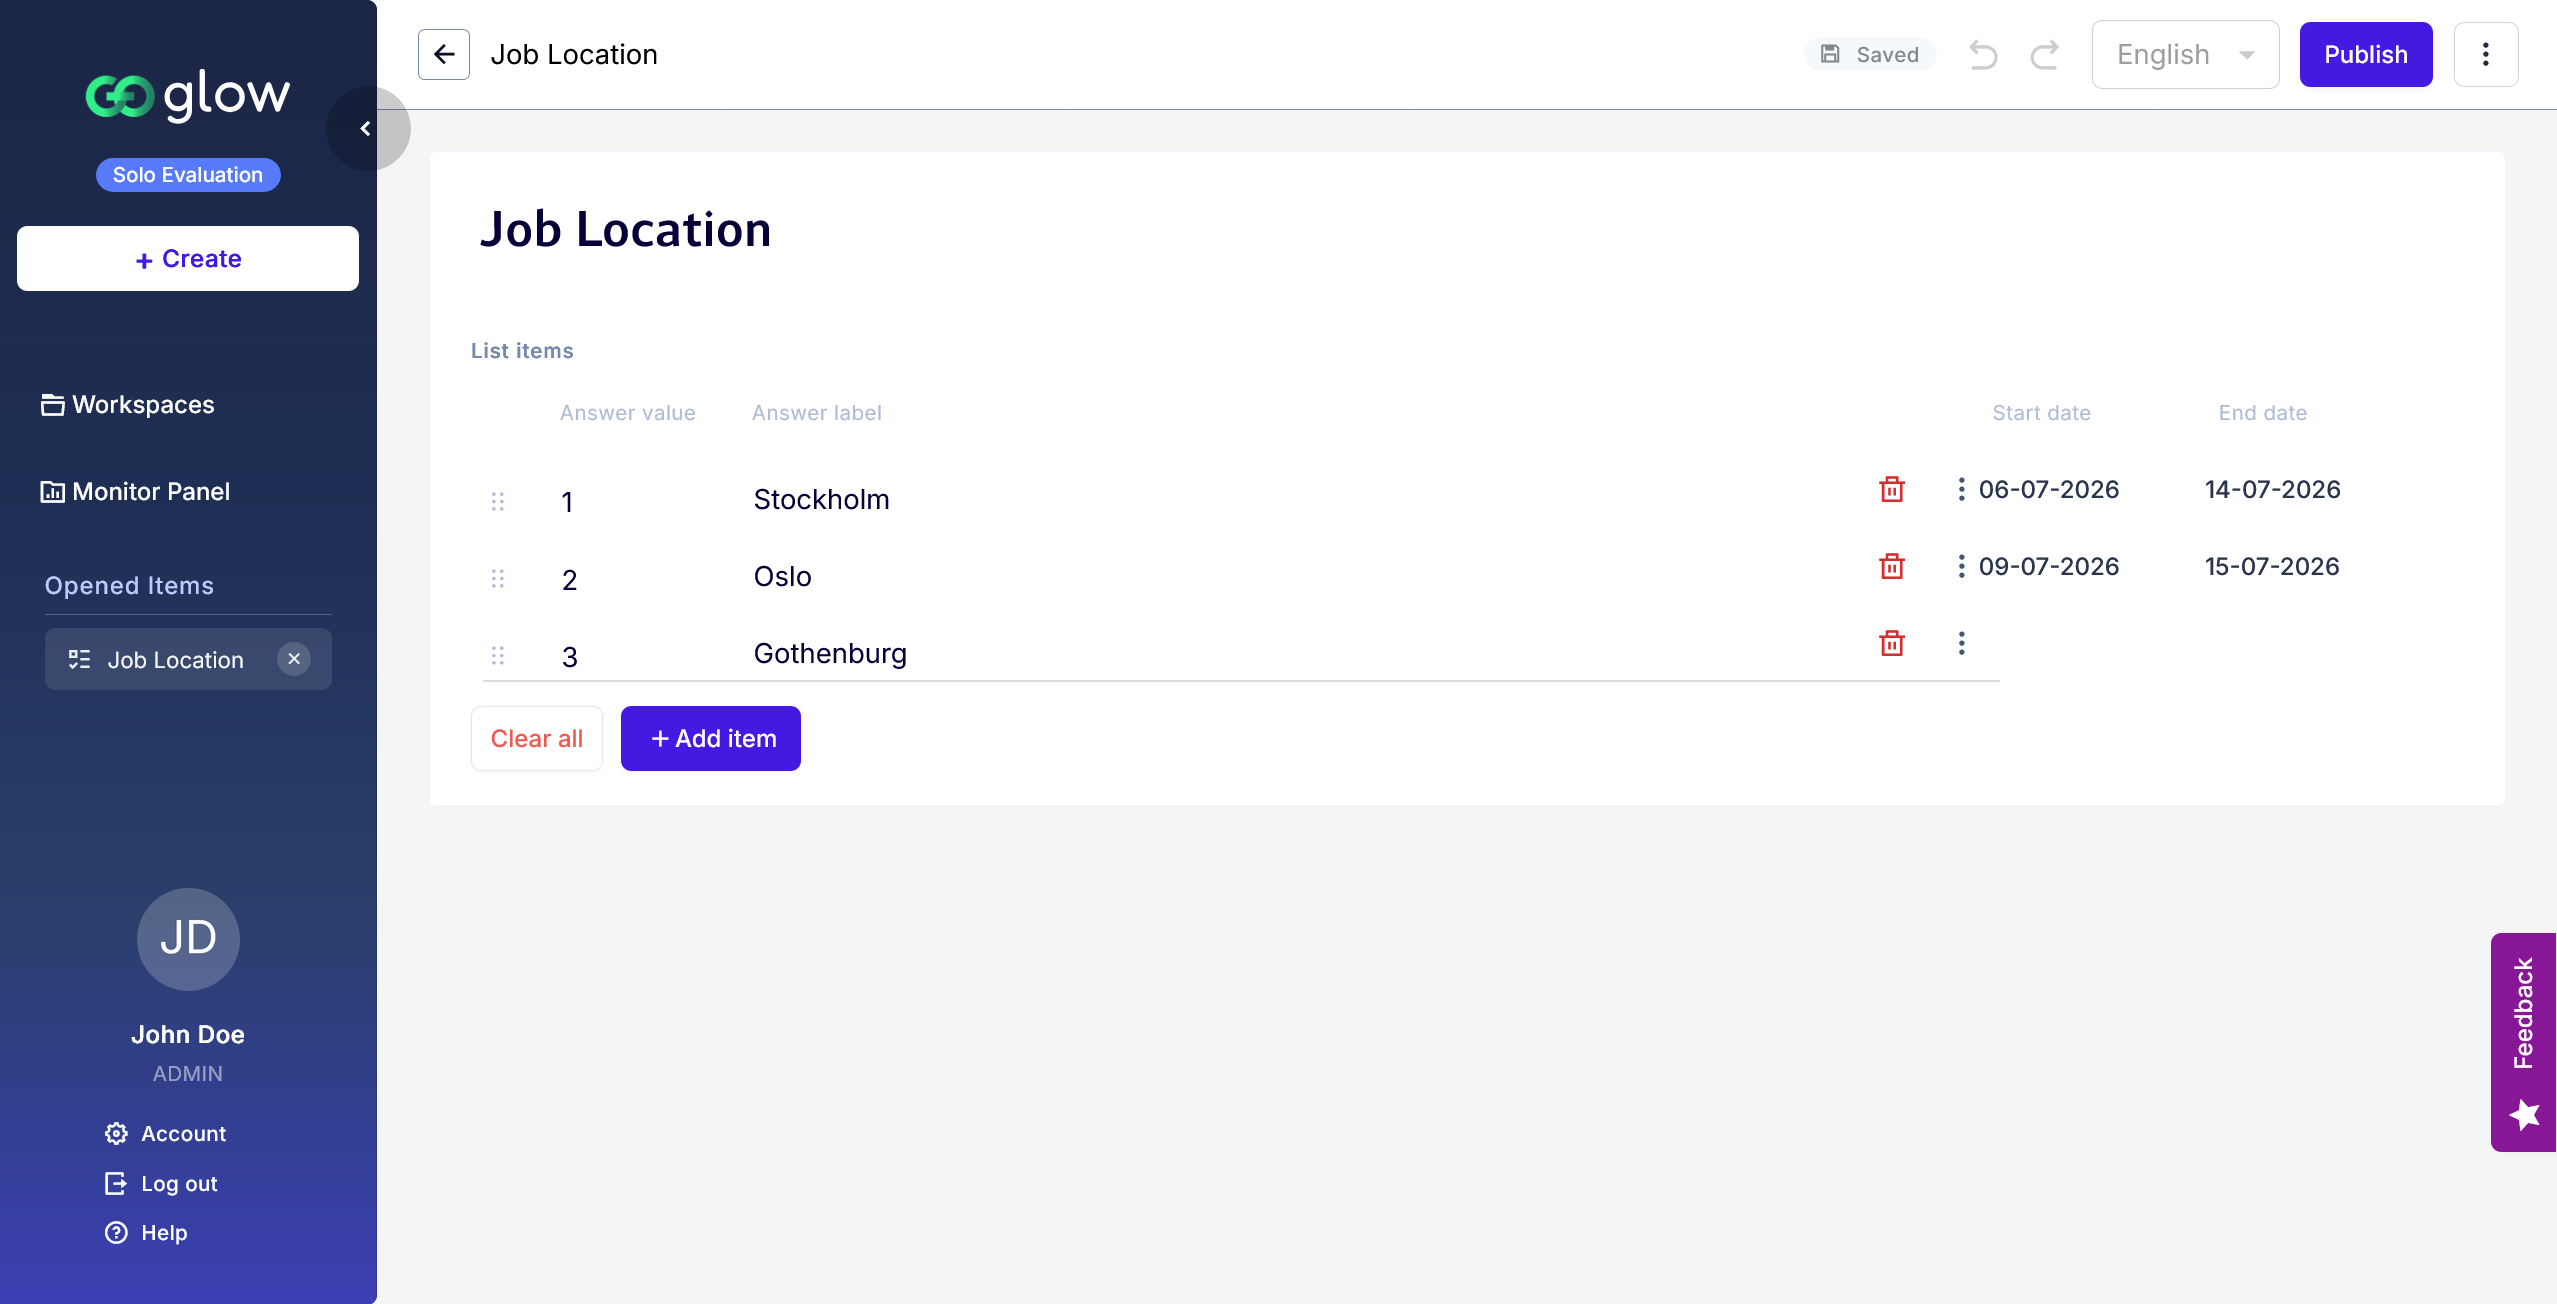The width and height of the screenshot is (2557, 1304).
Task: Click the Job Location header title text
Action: click(x=574, y=55)
